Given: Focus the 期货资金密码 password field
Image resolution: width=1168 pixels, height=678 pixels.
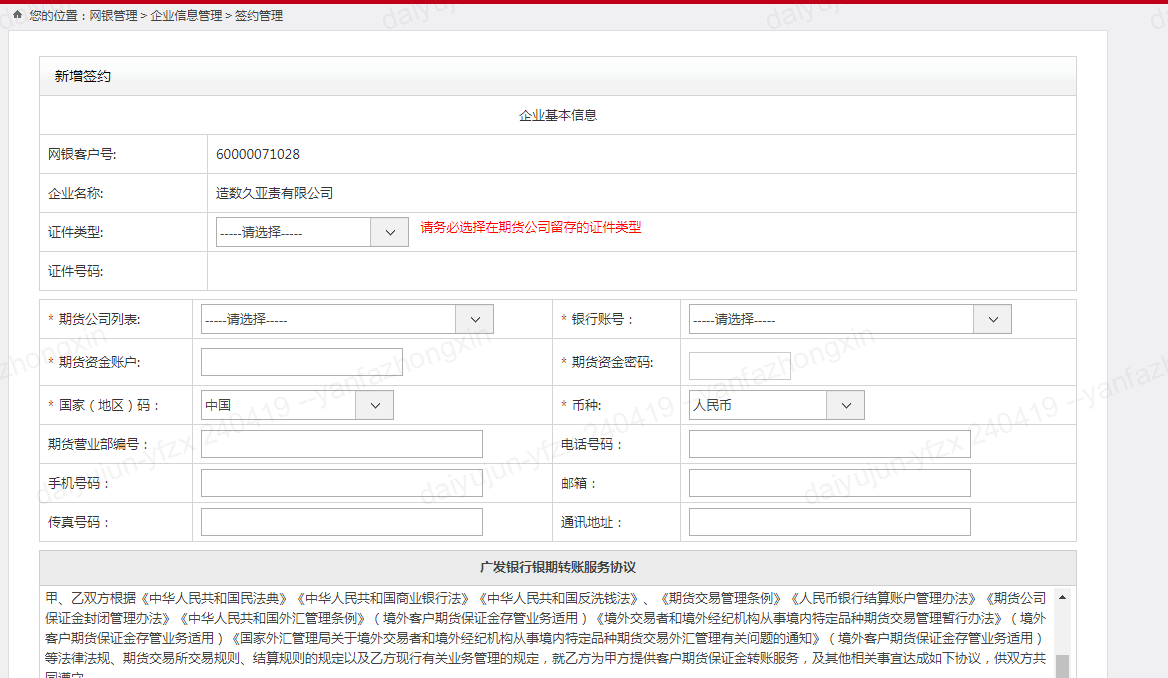Looking at the screenshot, I should tap(739, 366).
